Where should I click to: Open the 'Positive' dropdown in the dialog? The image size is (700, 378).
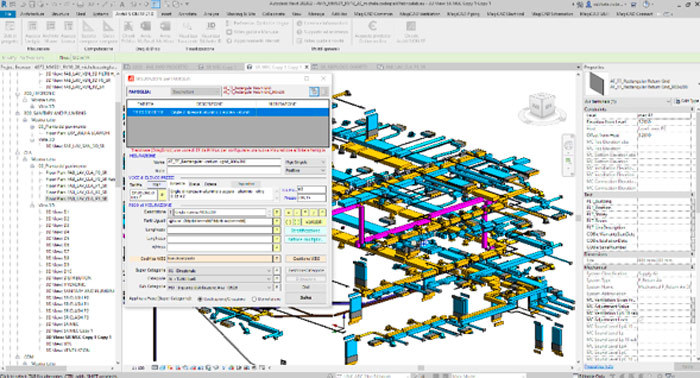(x=305, y=170)
